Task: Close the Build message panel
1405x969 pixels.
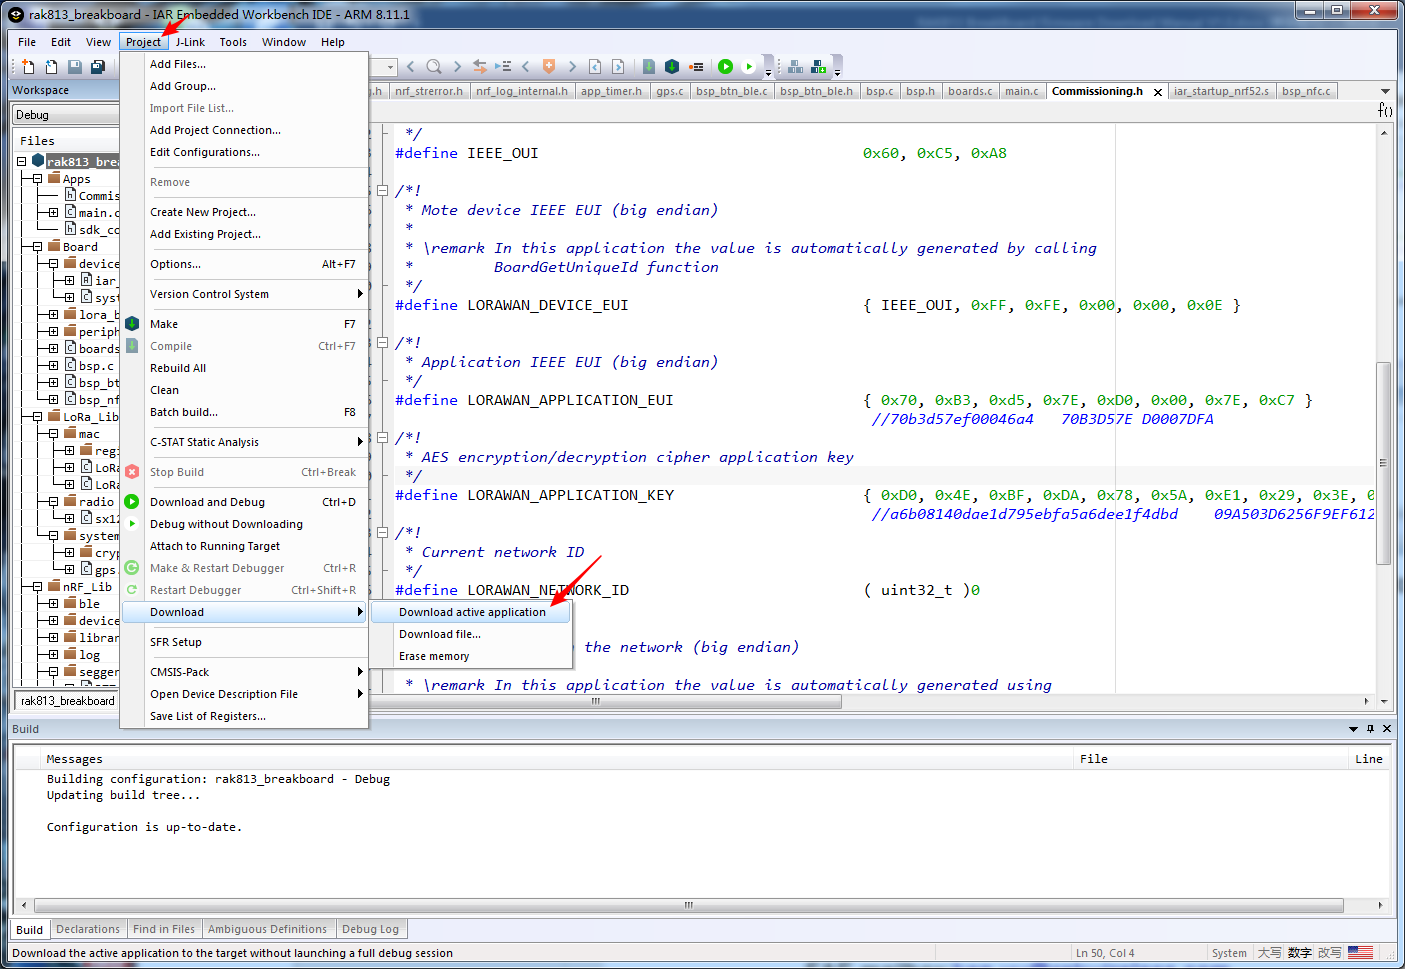Action: (1387, 729)
